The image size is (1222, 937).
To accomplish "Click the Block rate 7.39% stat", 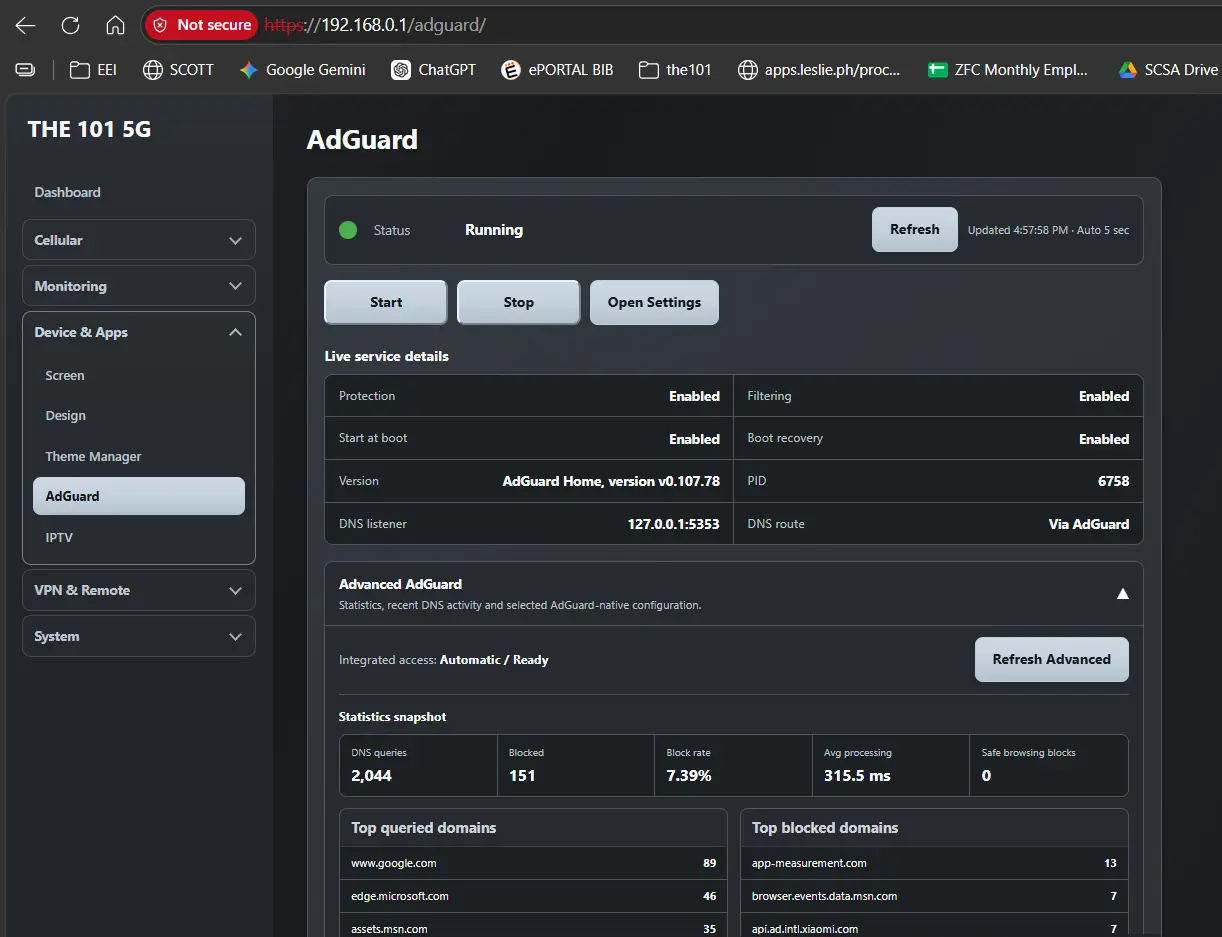I will click(x=734, y=766).
